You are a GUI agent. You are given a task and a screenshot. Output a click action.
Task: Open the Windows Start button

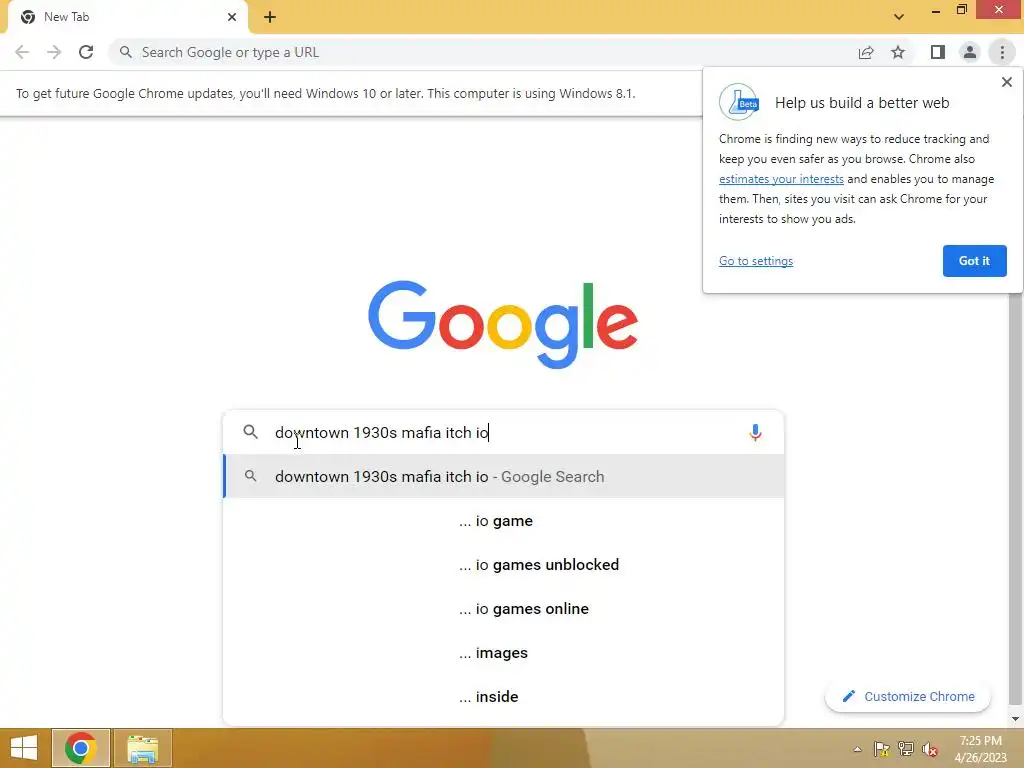[x=24, y=748]
